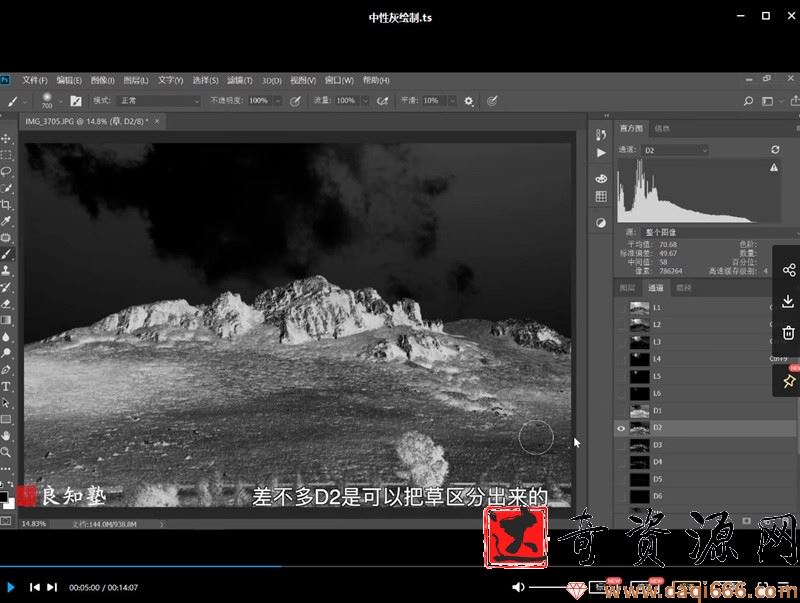Click the histogram cached-data warning triangle
The height and width of the screenshot is (603, 800).
click(x=774, y=167)
